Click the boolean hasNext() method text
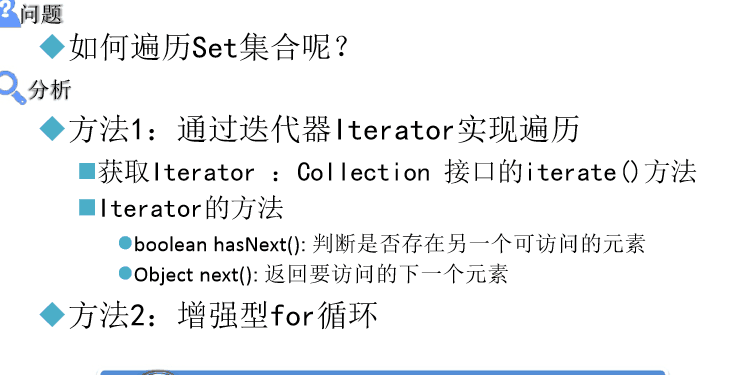This screenshot has height=375, width=756. (219, 244)
